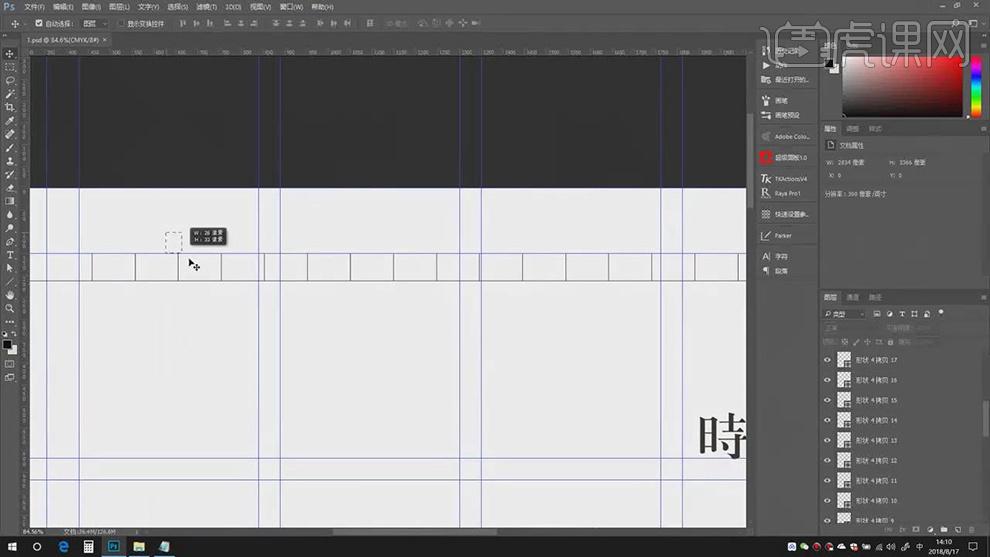Toggle the 自动选择 auto-select checkbox
This screenshot has height=557, width=990.
[x=39, y=23]
